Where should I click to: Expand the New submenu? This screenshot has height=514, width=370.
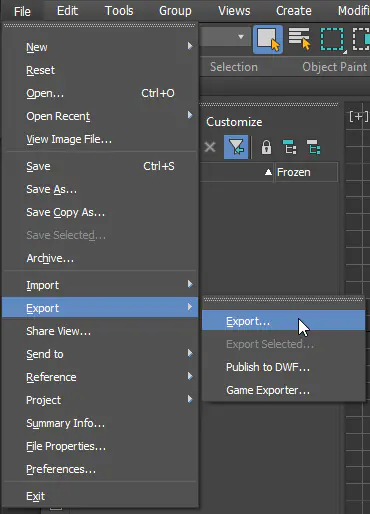pos(100,47)
